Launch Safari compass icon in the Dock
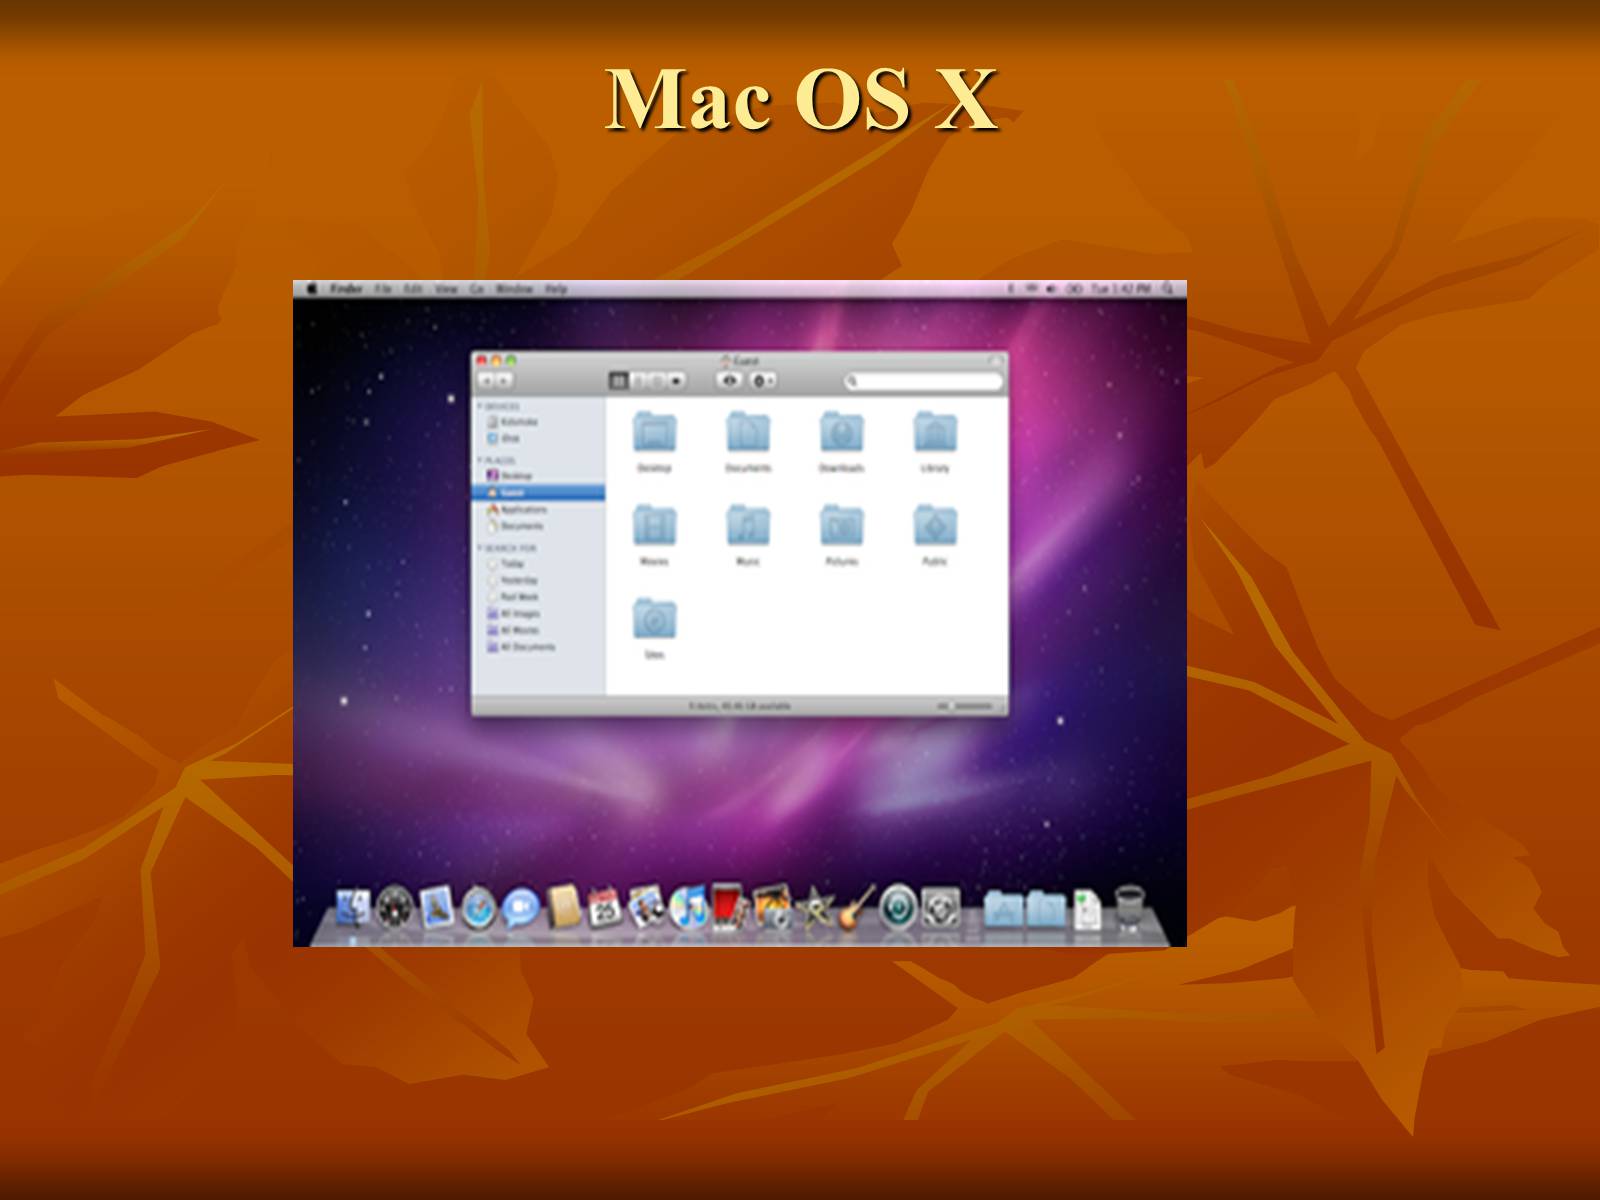The height and width of the screenshot is (1200, 1600). coord(479,908)
